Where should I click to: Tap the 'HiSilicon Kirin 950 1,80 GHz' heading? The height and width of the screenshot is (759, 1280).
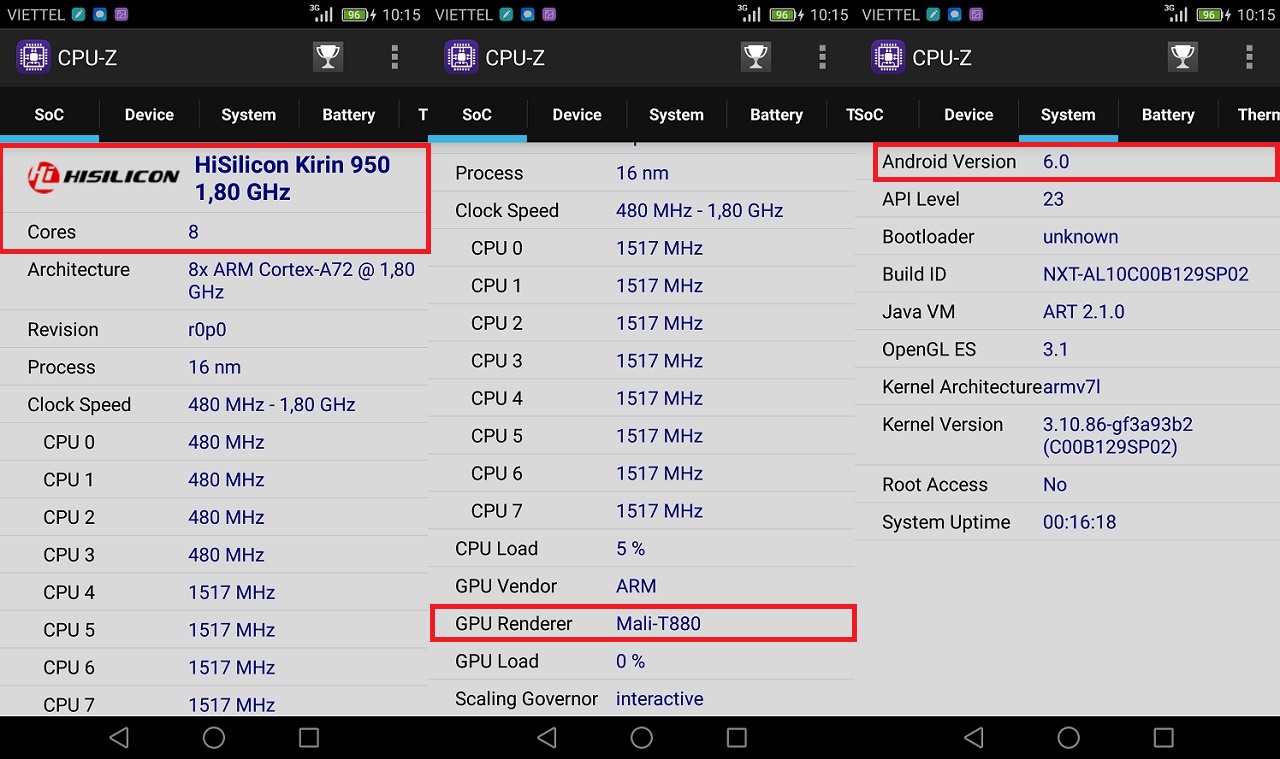[x=292, y=178]
